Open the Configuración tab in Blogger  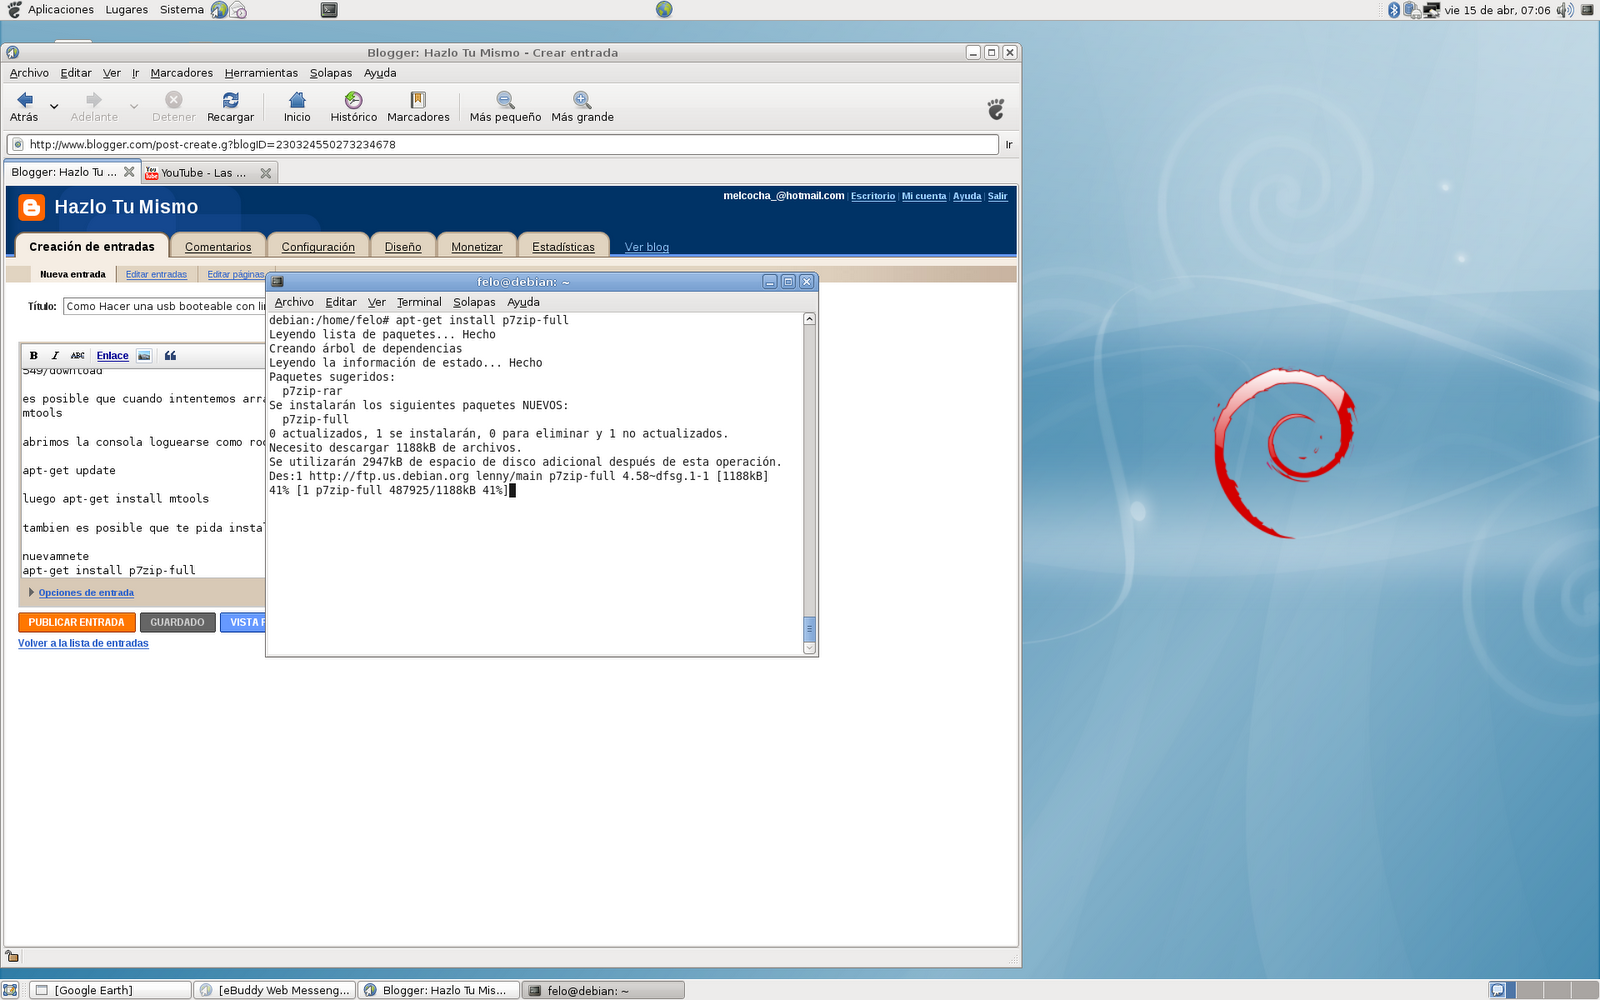318,247
